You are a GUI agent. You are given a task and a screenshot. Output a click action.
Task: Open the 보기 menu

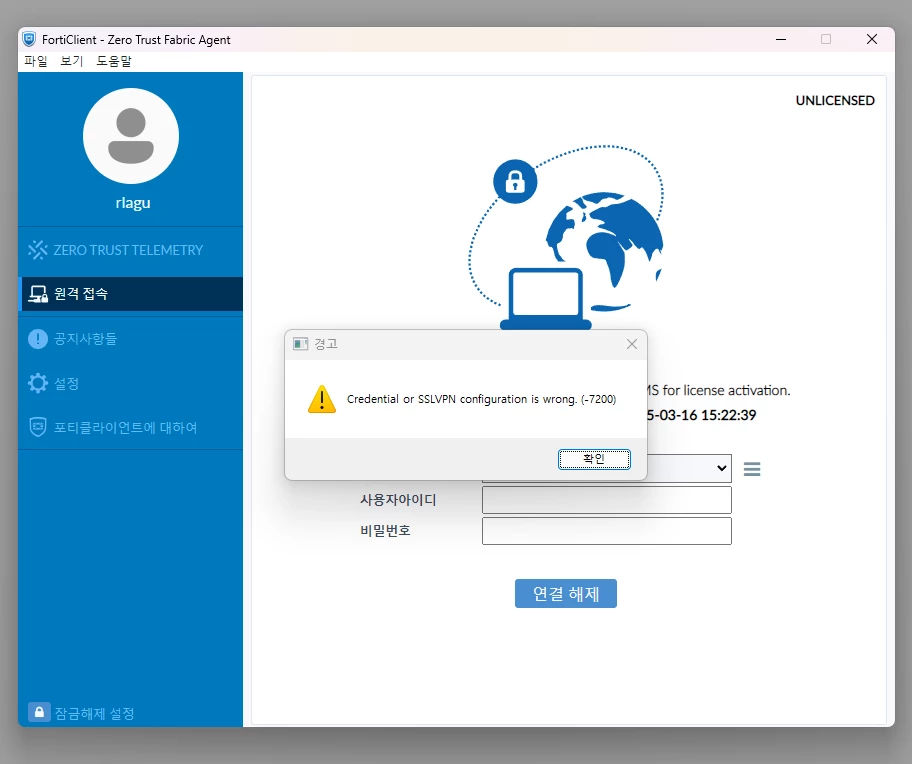pos(72,61)
